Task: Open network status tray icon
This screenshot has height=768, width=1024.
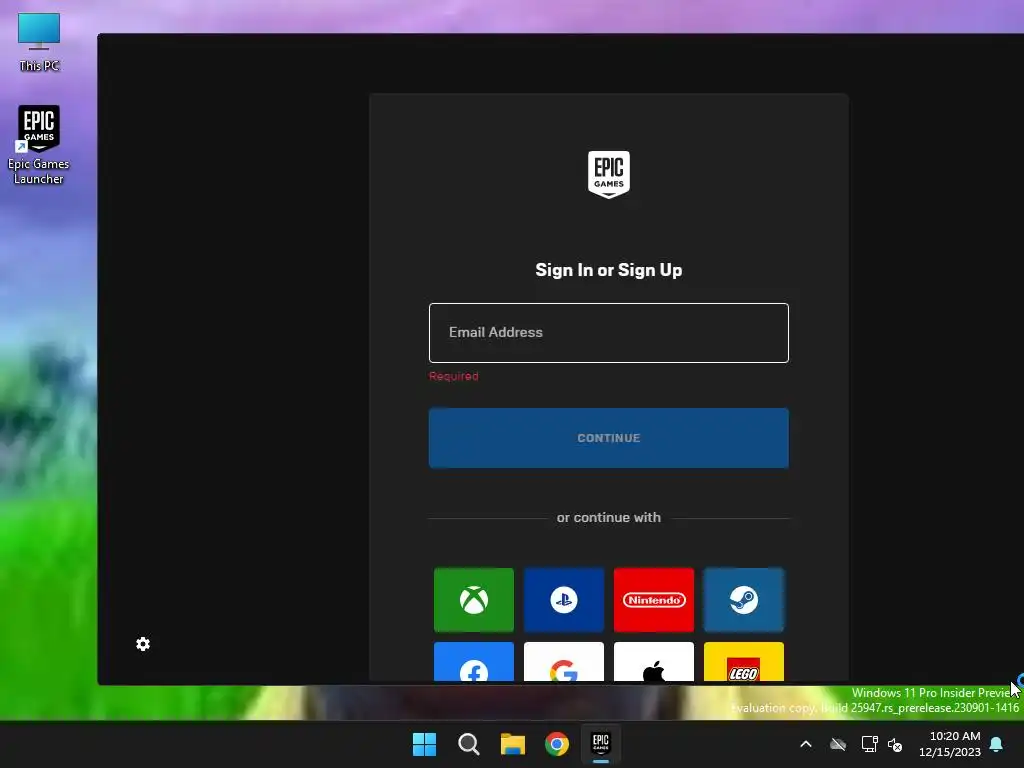Action: (869, 744)
